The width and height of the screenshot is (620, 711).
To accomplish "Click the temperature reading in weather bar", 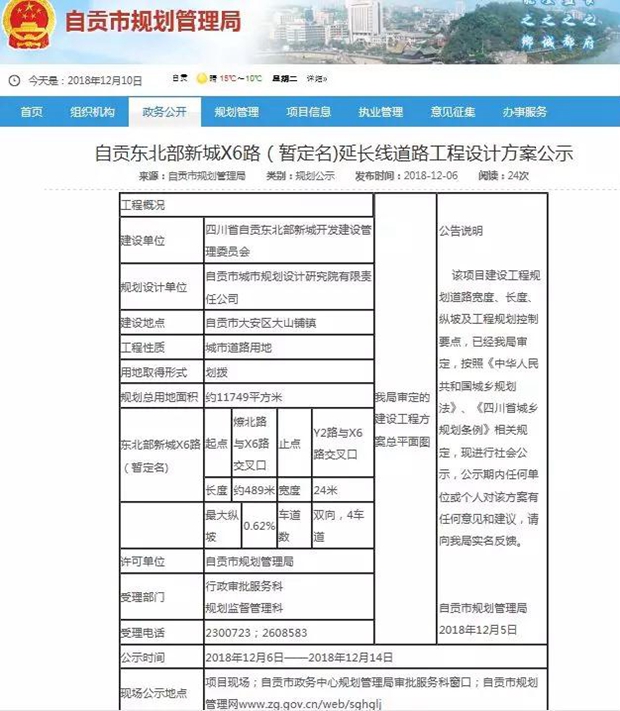I will [x=241, y=79].
